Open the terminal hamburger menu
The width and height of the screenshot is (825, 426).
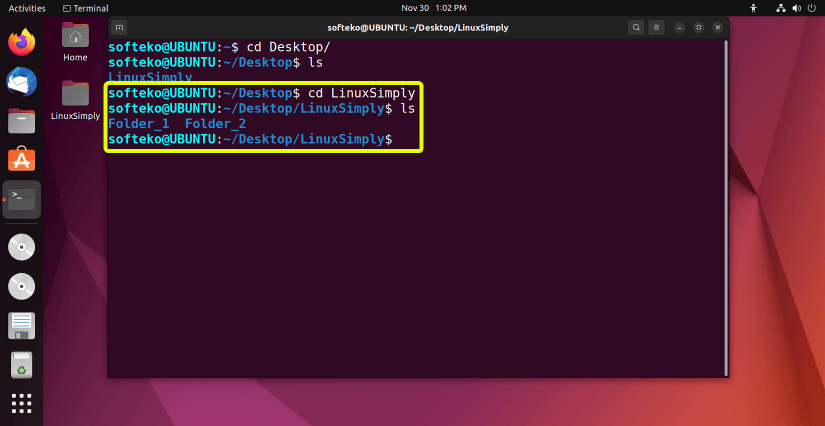pyautogui.click(x=656, y=27)
